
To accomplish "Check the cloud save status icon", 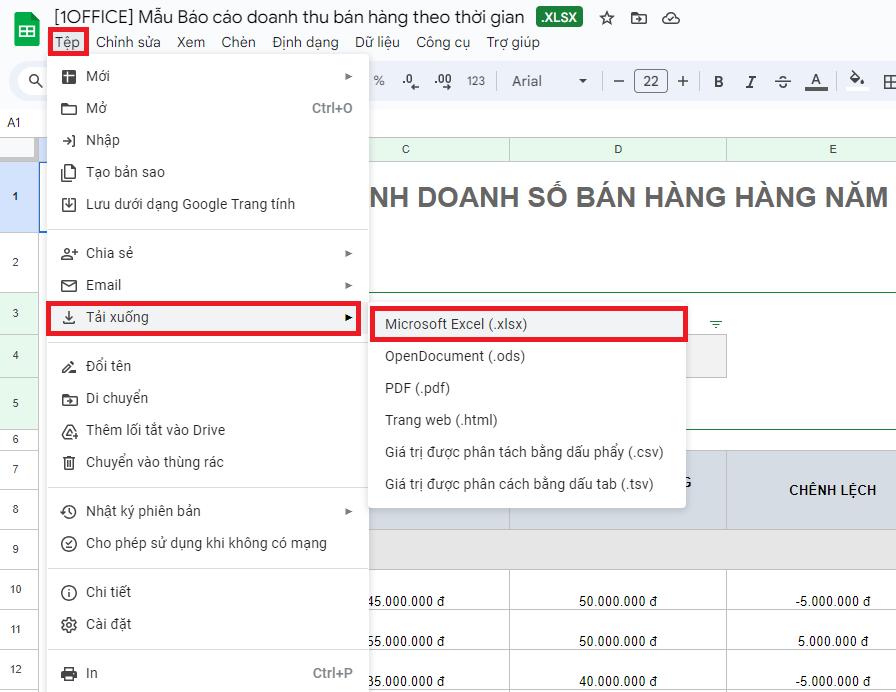I will pos(670,17).
